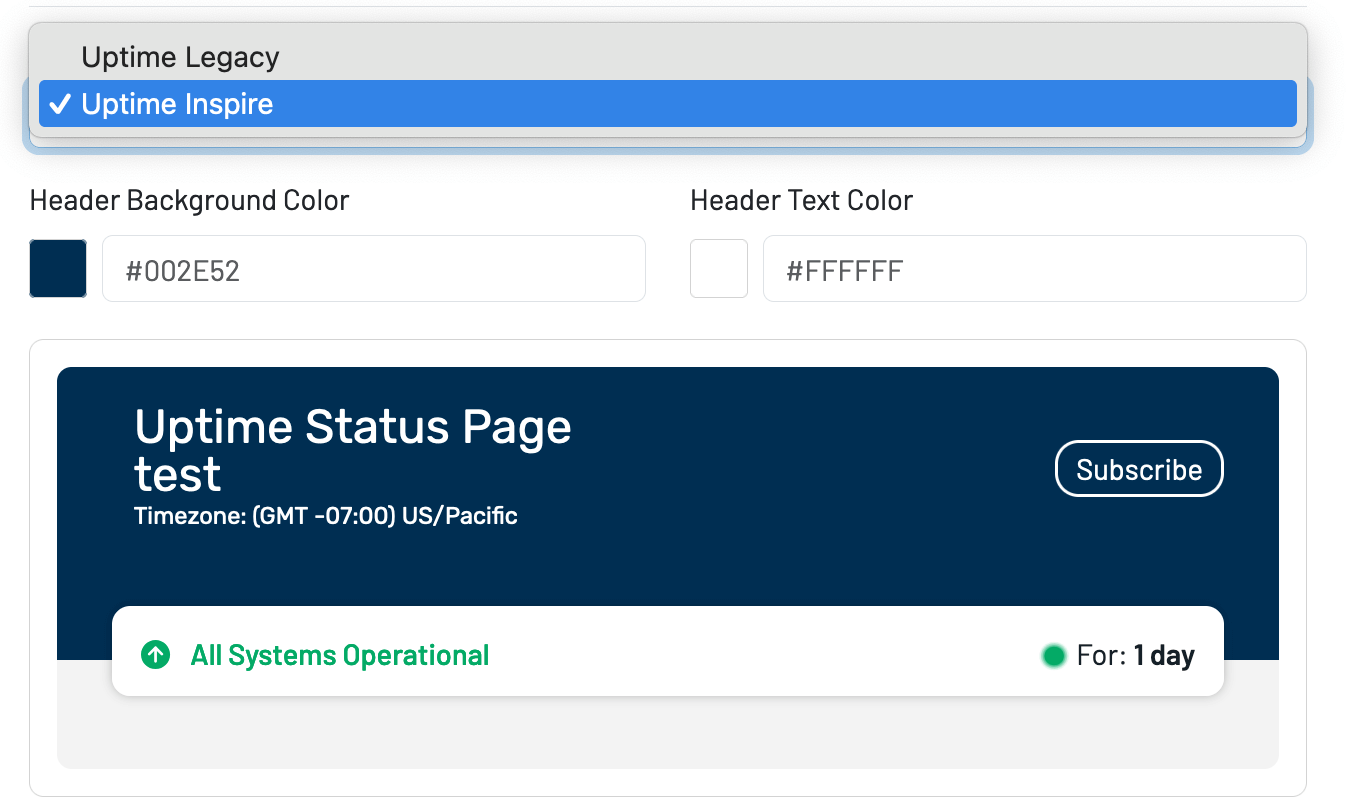Open the Header Background Color picker swatch
The width and height of the screenshot is (1346, 802).
(x=57, y=268)
